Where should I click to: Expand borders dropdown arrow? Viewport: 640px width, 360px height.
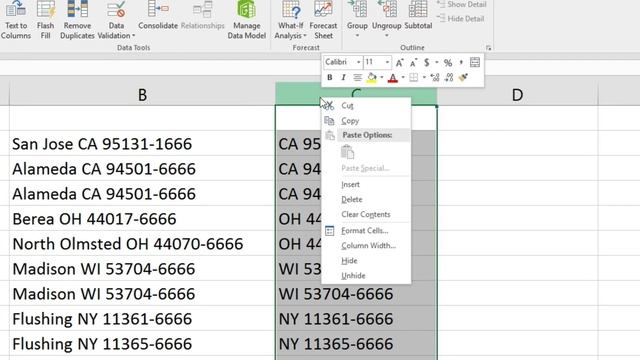pos(424,78)
